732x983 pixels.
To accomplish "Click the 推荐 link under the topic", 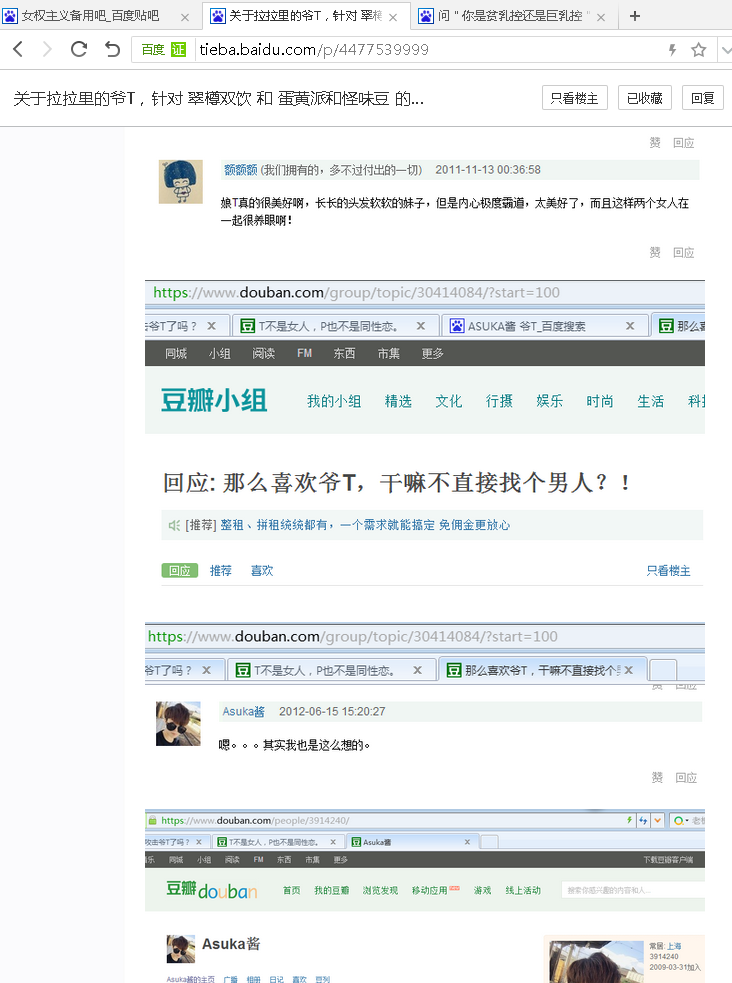I will point(221,570).
